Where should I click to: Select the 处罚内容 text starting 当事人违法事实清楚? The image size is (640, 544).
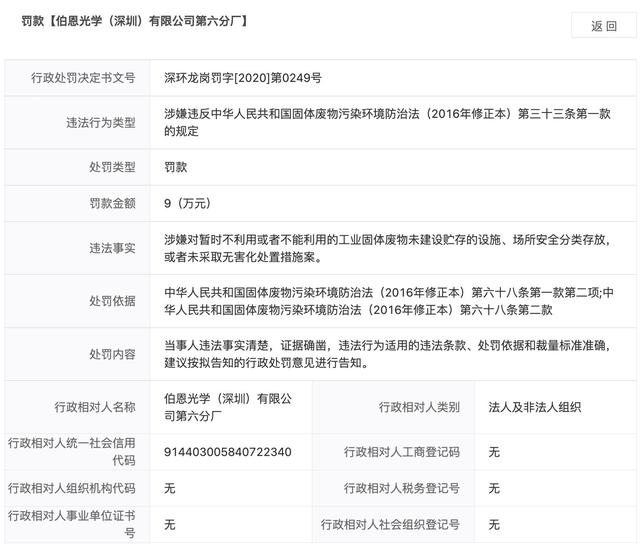point(387,354)
